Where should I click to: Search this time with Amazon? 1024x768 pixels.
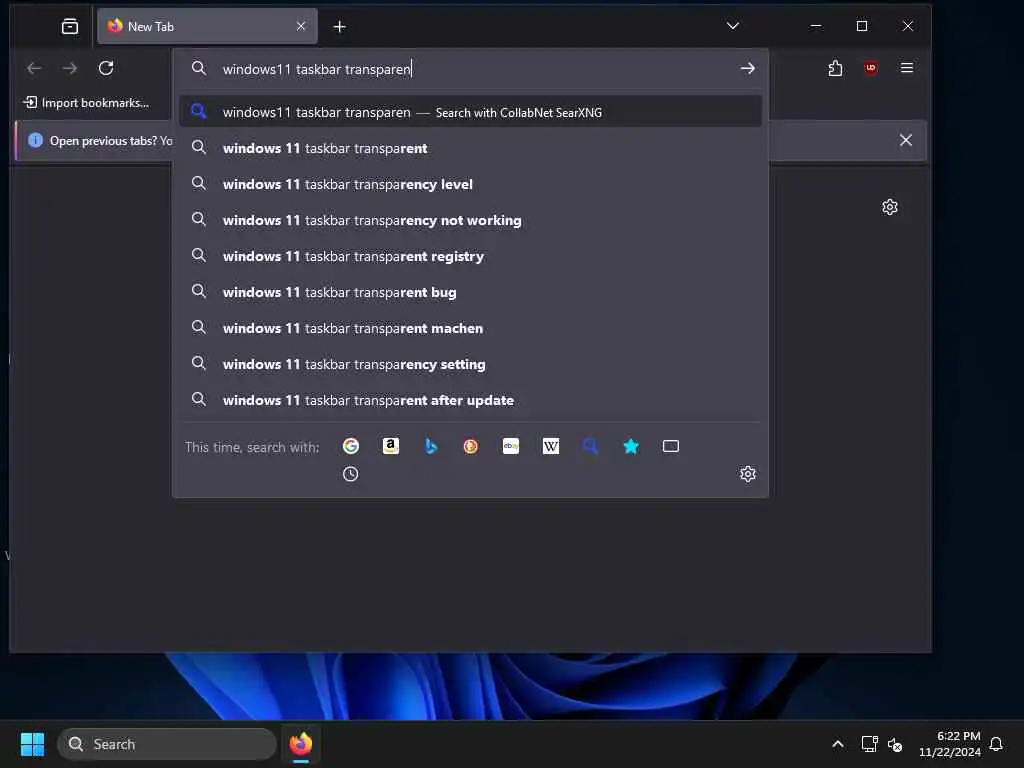(391, 446)
